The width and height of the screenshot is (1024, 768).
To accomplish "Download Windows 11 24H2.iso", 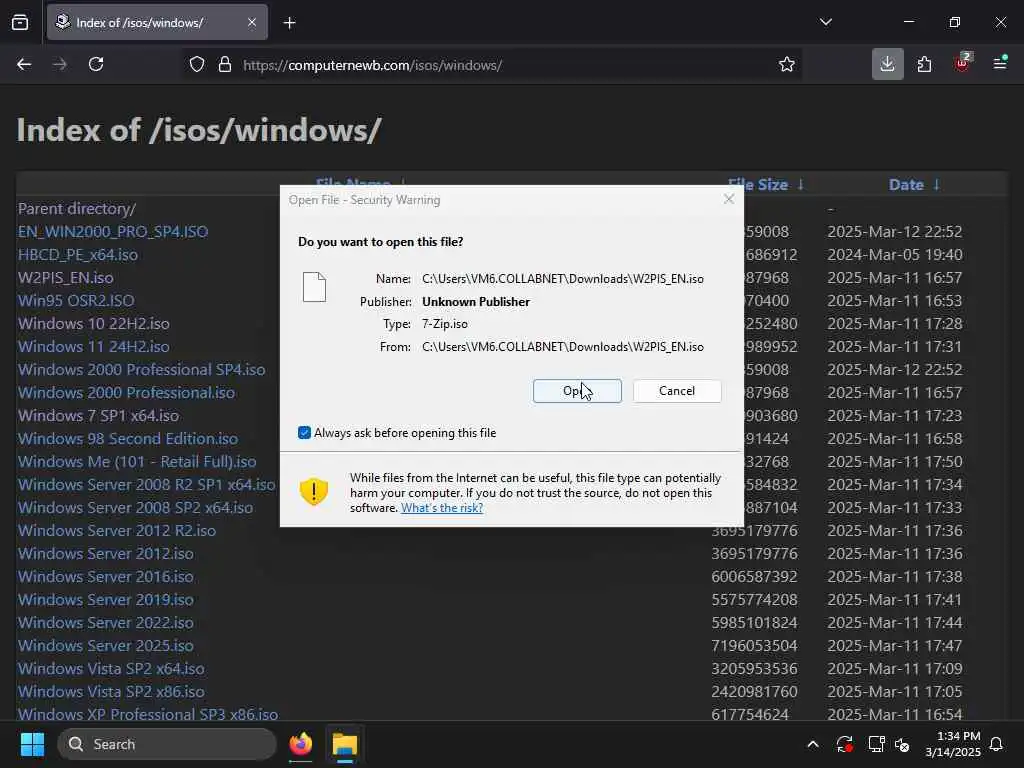I will click(93, 346).
